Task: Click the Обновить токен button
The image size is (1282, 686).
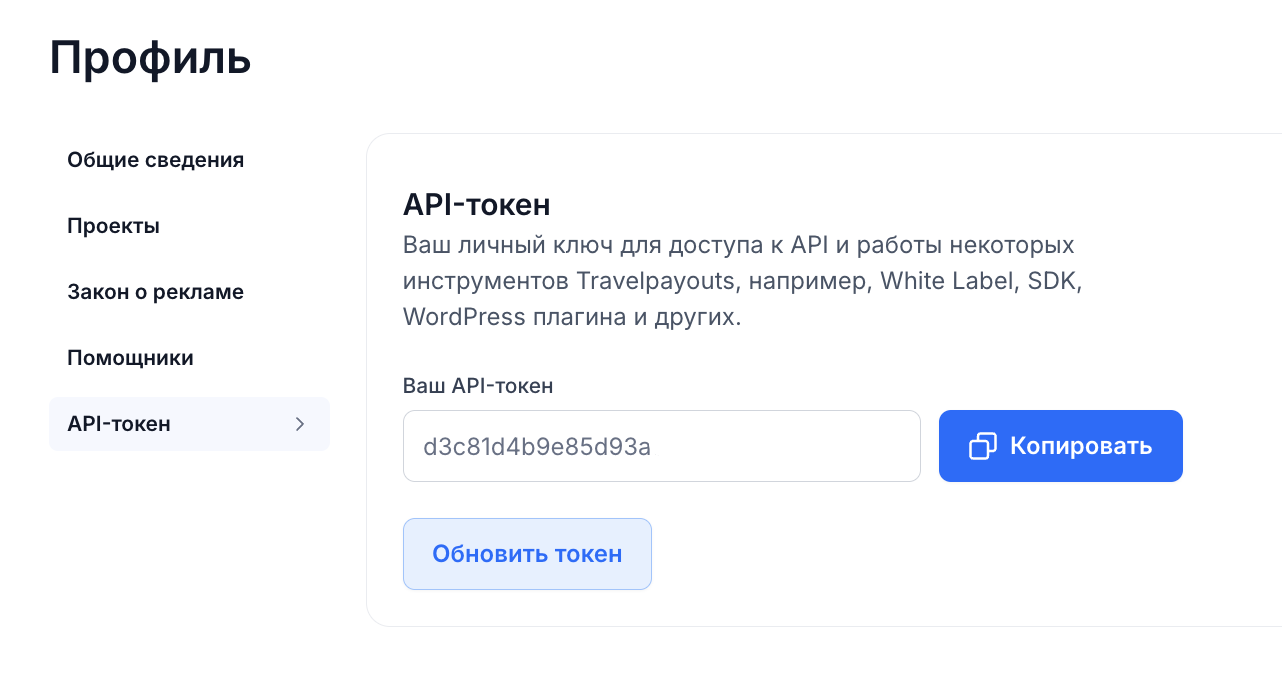Action: tap(527, 554)
